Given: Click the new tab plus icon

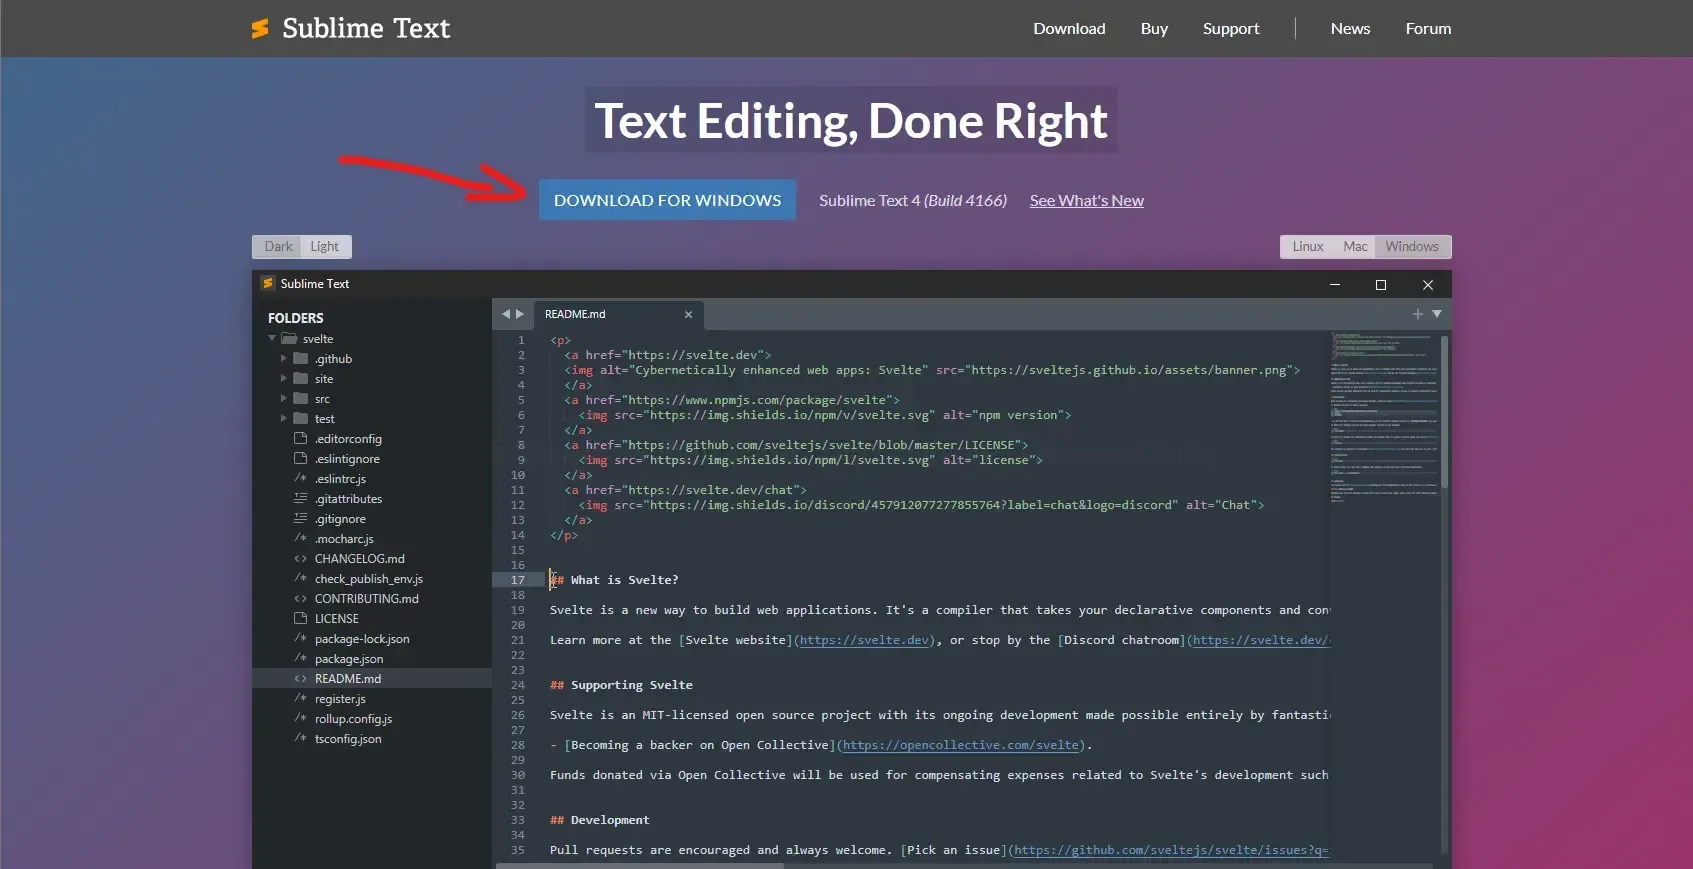Looking at the screenshot, I should pyautogui.click(x=1417, y=314).
